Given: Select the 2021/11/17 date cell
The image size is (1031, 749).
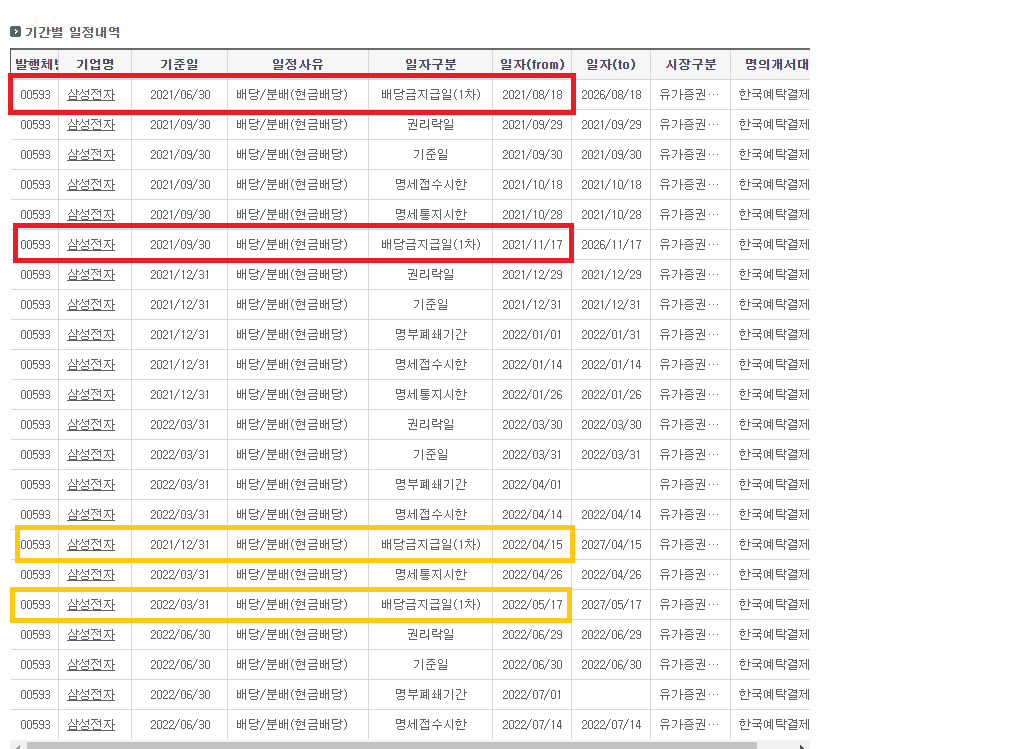Looking at the screenshot, I should point(533,245).
